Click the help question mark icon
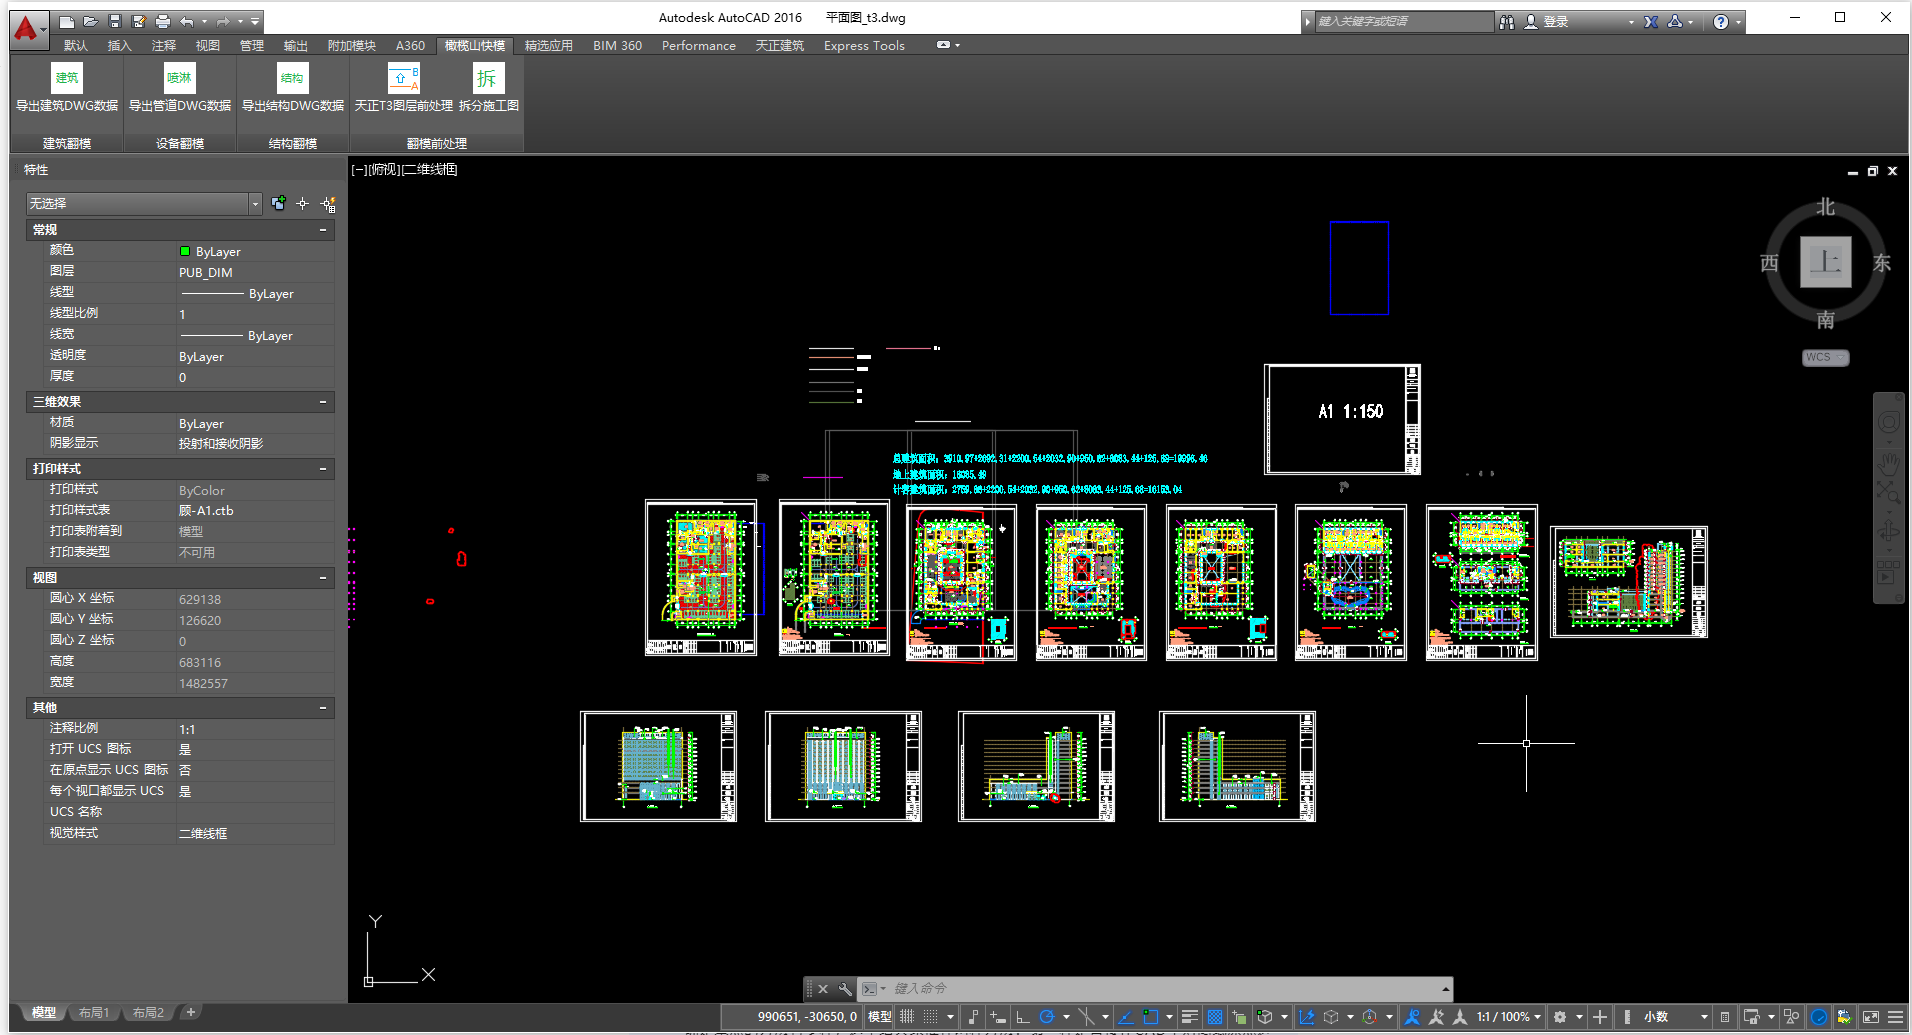 click(1721, 21)
